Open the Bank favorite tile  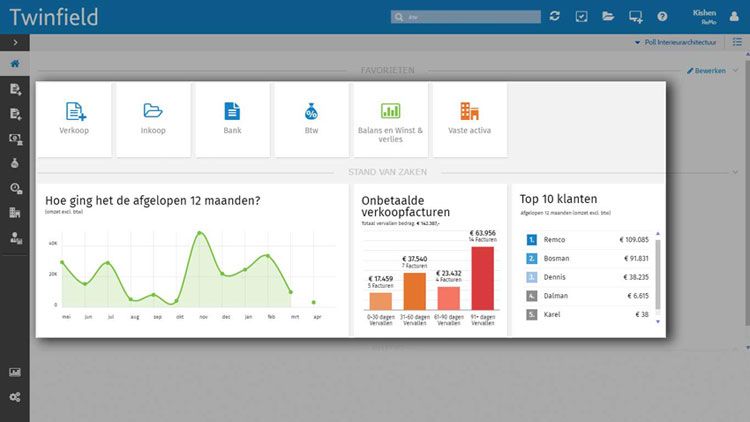pos(232,120)
